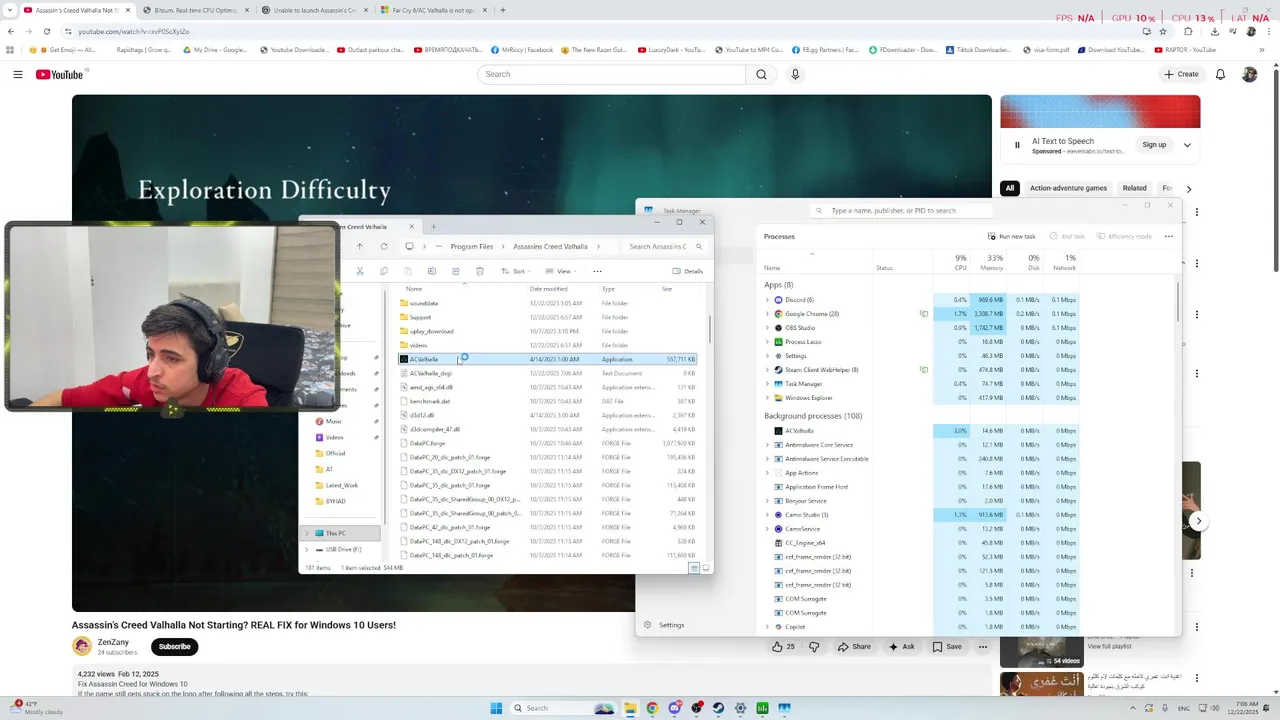This screenshot has width=1280, height=720.
Task: Dislike the YouTube video
Action: click(x=814, y=647)
